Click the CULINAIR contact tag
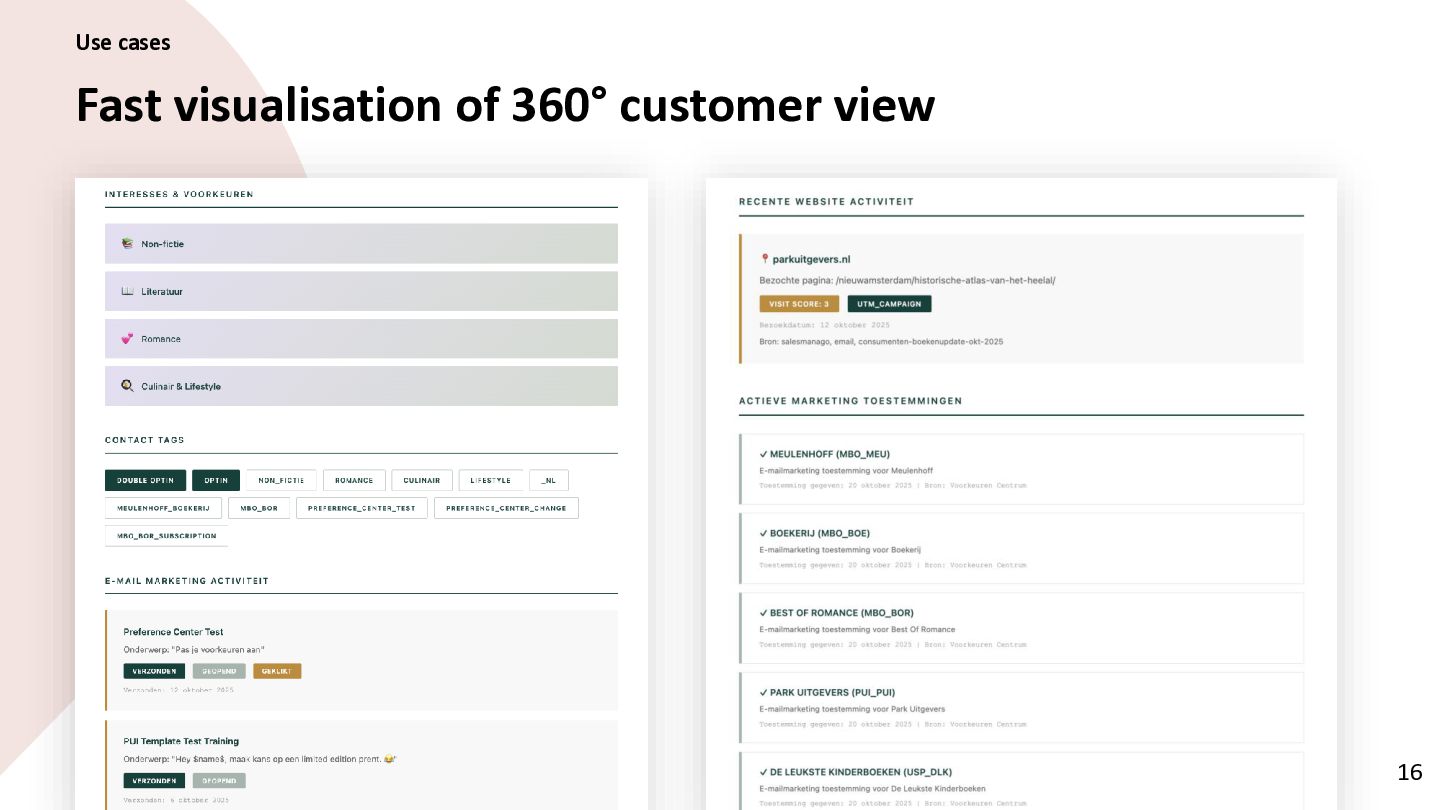Screen dimensions: 1440x810 pyautogui.click(x=422, y=480)
